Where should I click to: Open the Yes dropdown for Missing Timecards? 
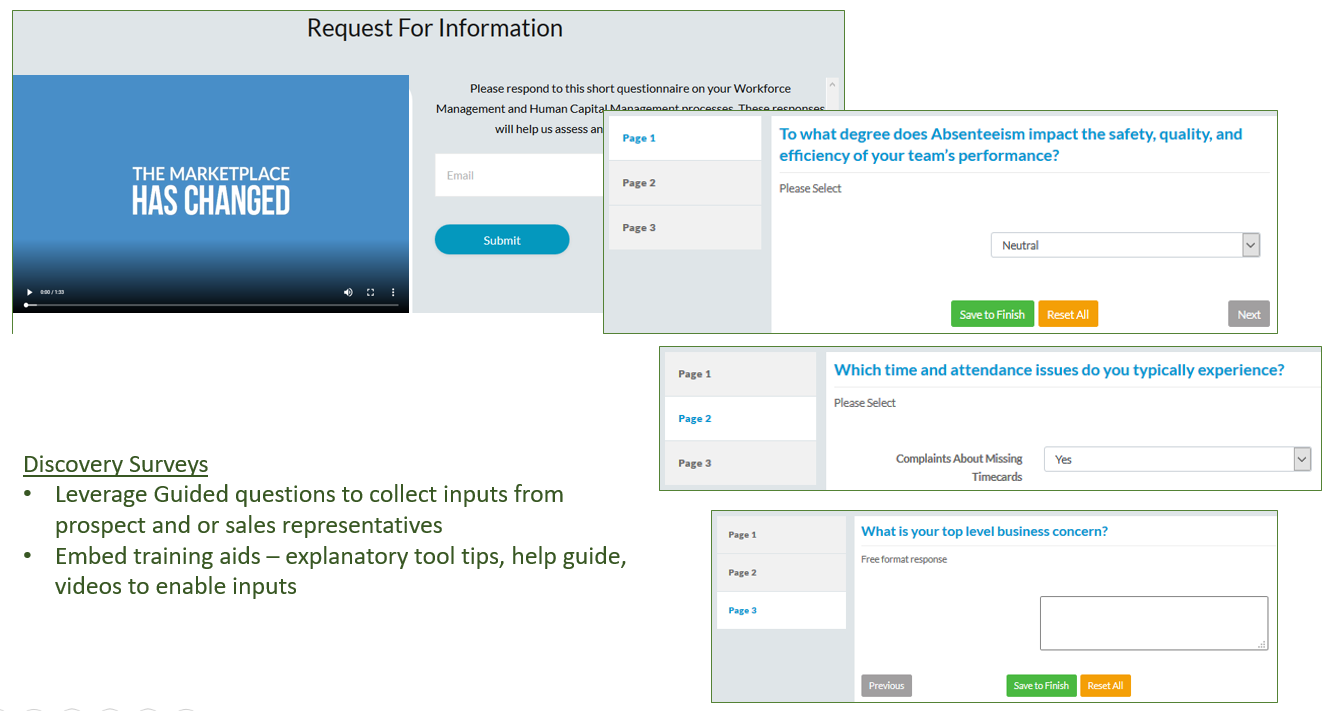(1300, 459)
